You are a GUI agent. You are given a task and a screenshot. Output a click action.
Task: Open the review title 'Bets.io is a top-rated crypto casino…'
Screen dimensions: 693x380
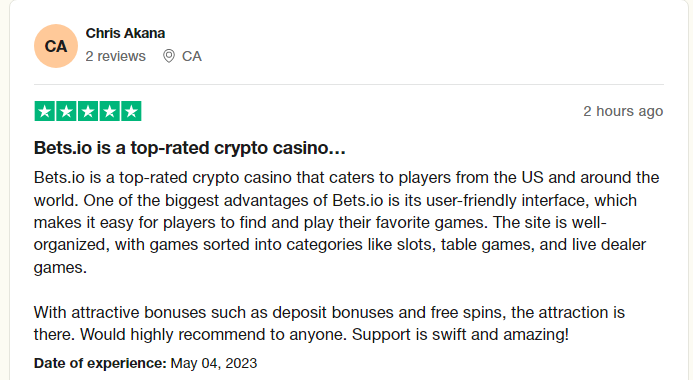coord(190,148)
